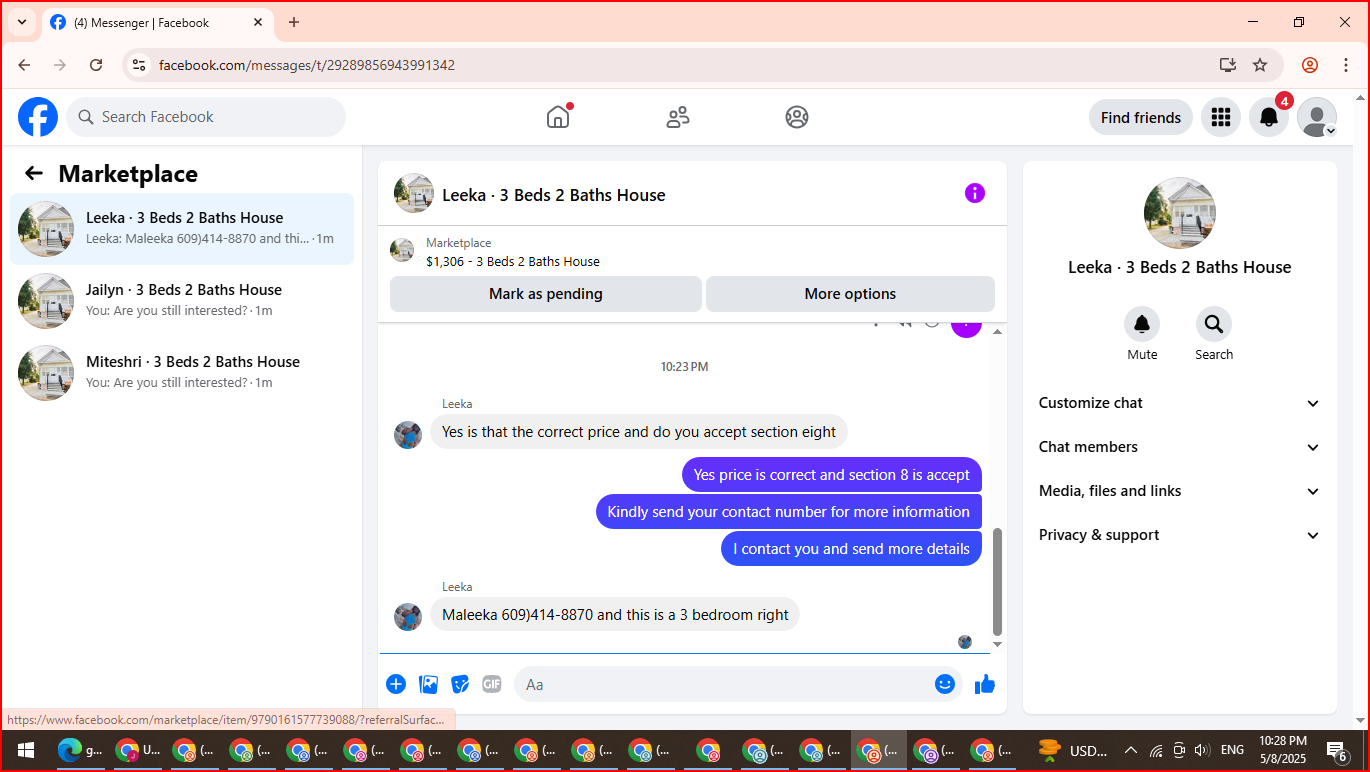
Task: Click the Mark as pending button
Action: pyautogui.click(x=546, y=294)
